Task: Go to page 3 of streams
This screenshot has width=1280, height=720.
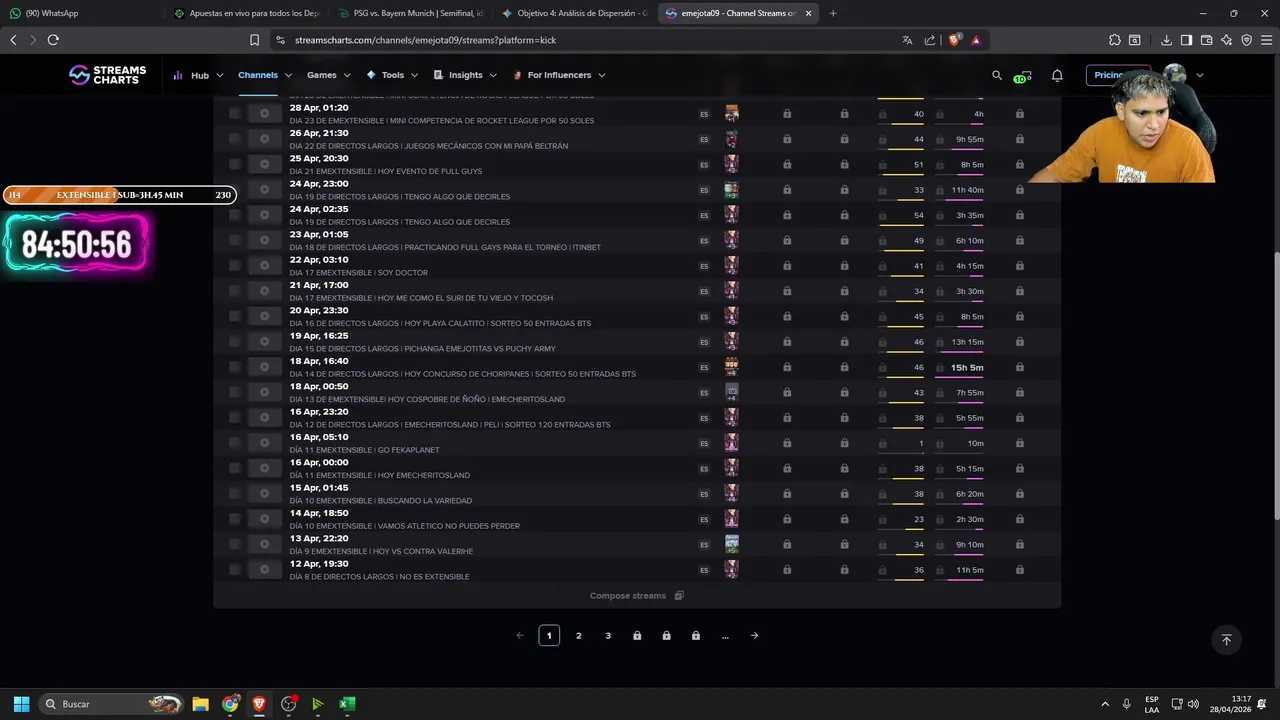Action: [608, 636]
